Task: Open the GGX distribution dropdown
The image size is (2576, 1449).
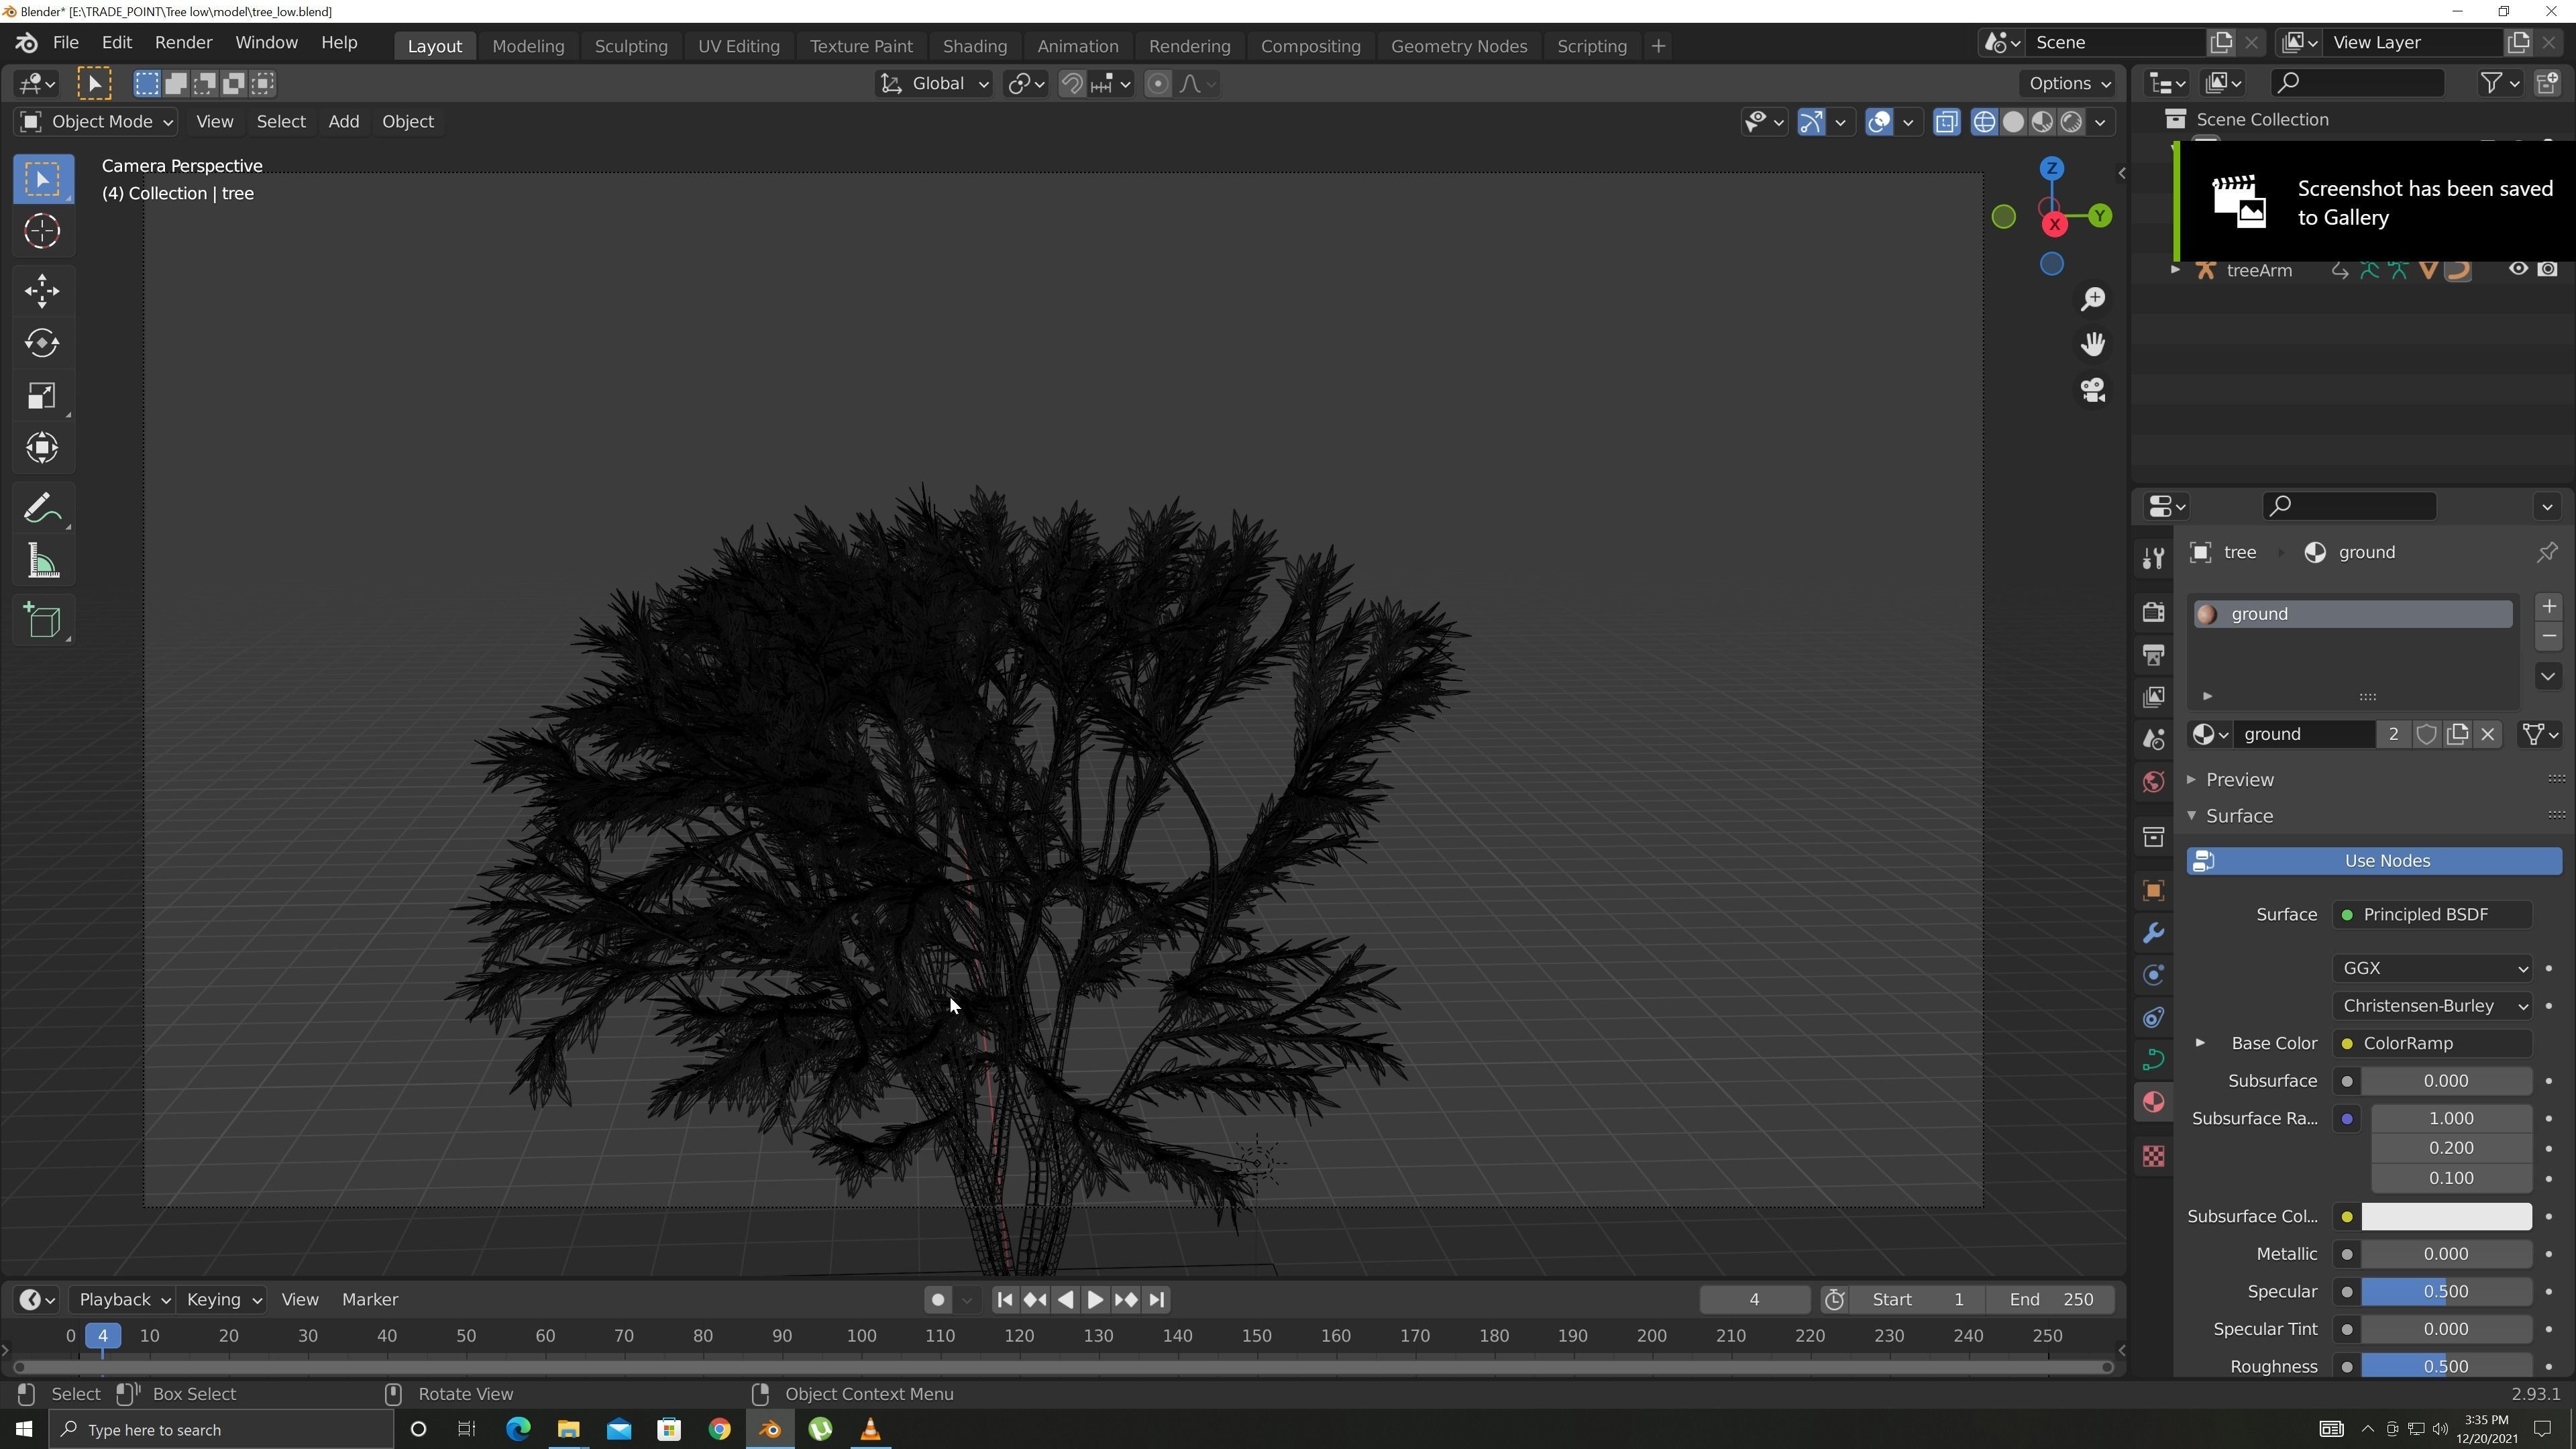Action: [2432, 968]
